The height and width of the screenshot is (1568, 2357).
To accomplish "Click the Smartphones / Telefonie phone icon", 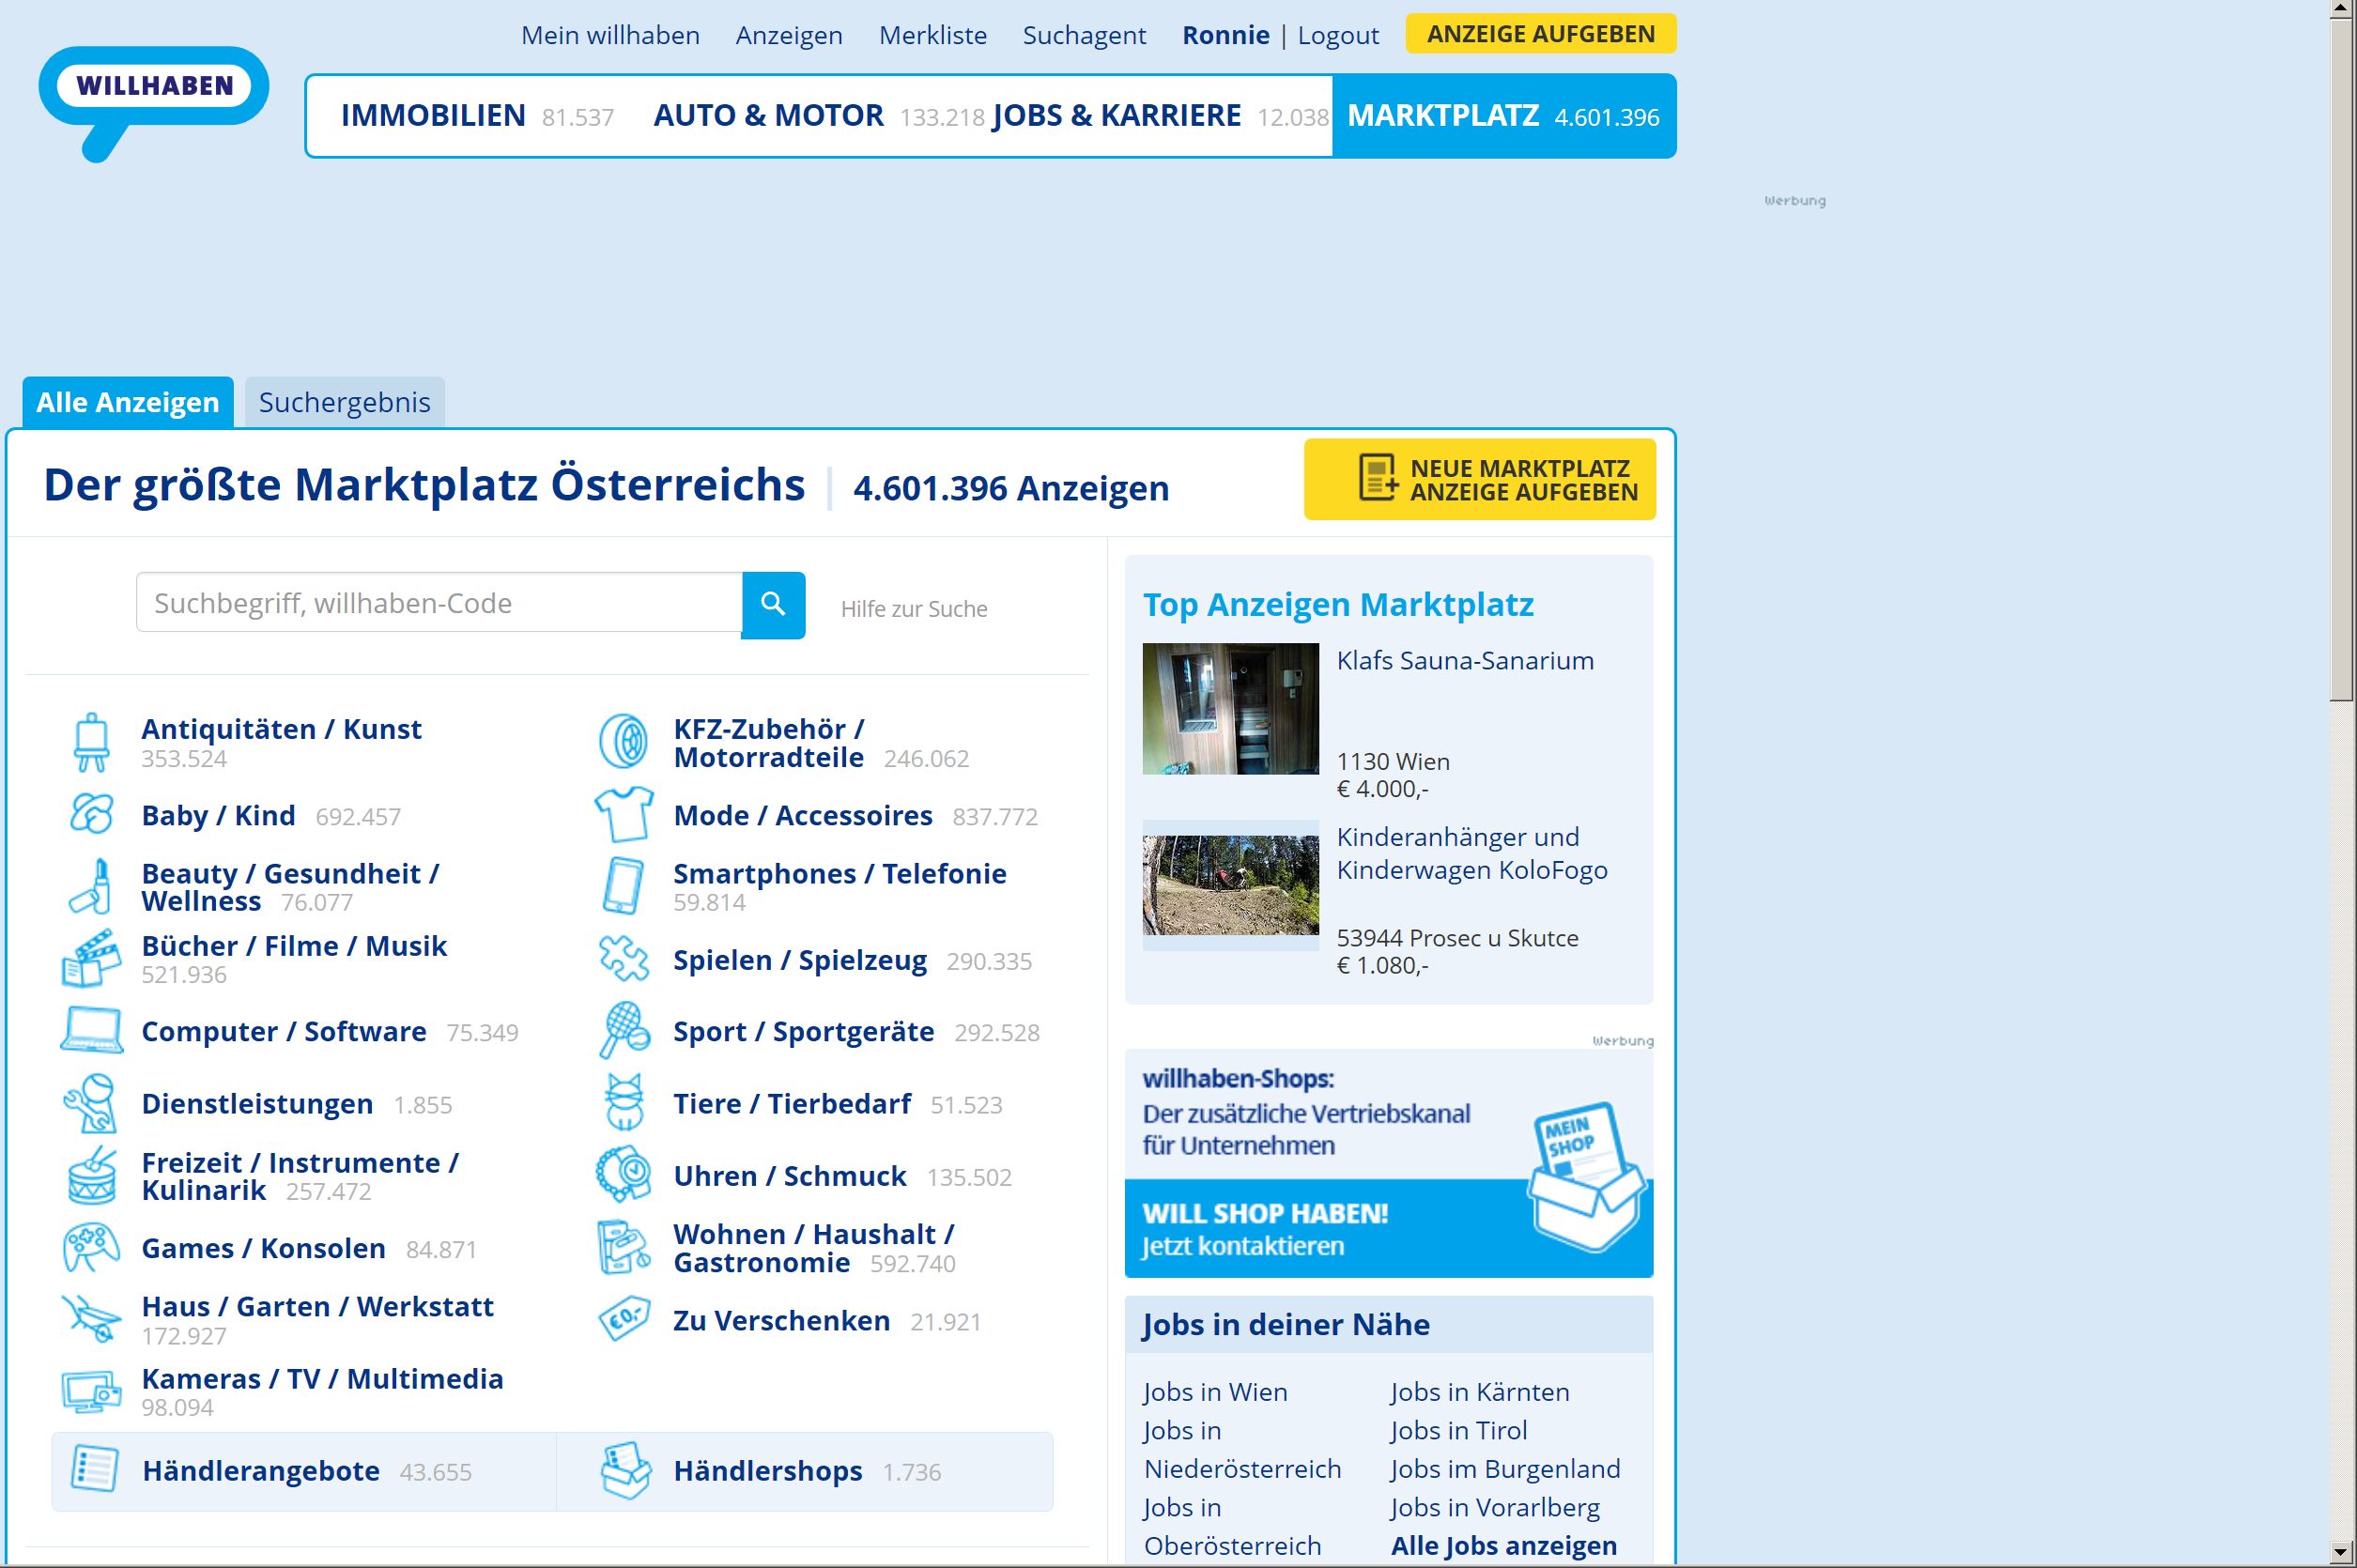I will (x=623, y=886).
